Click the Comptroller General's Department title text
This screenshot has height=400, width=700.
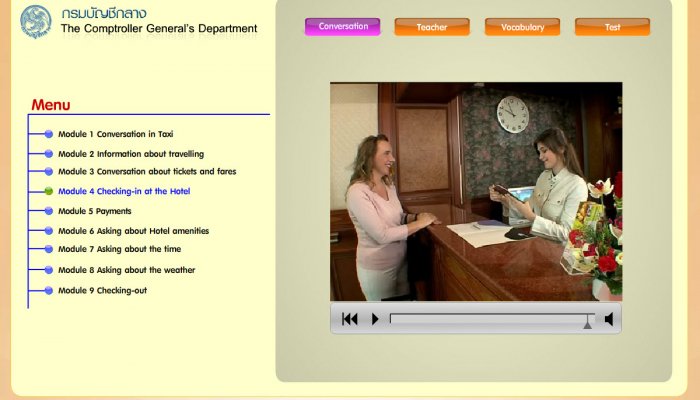[x=159, y=29]
